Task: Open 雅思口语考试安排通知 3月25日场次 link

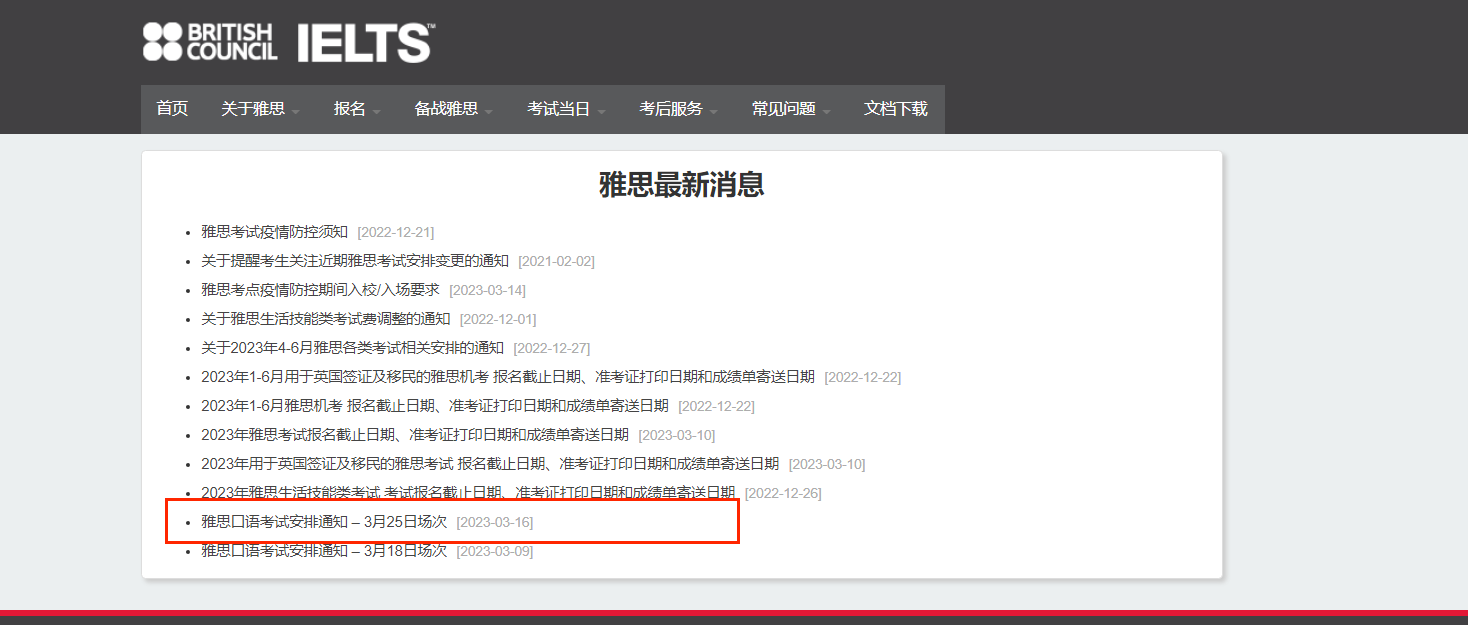Action: 324,522
